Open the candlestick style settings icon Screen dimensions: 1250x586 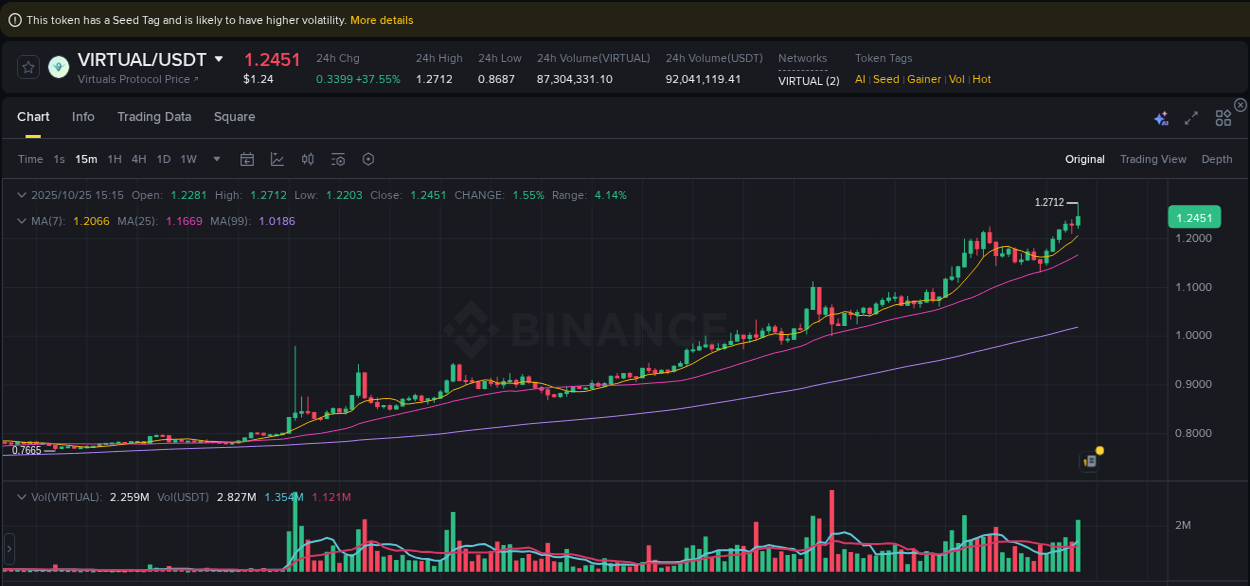click(308, 159)
